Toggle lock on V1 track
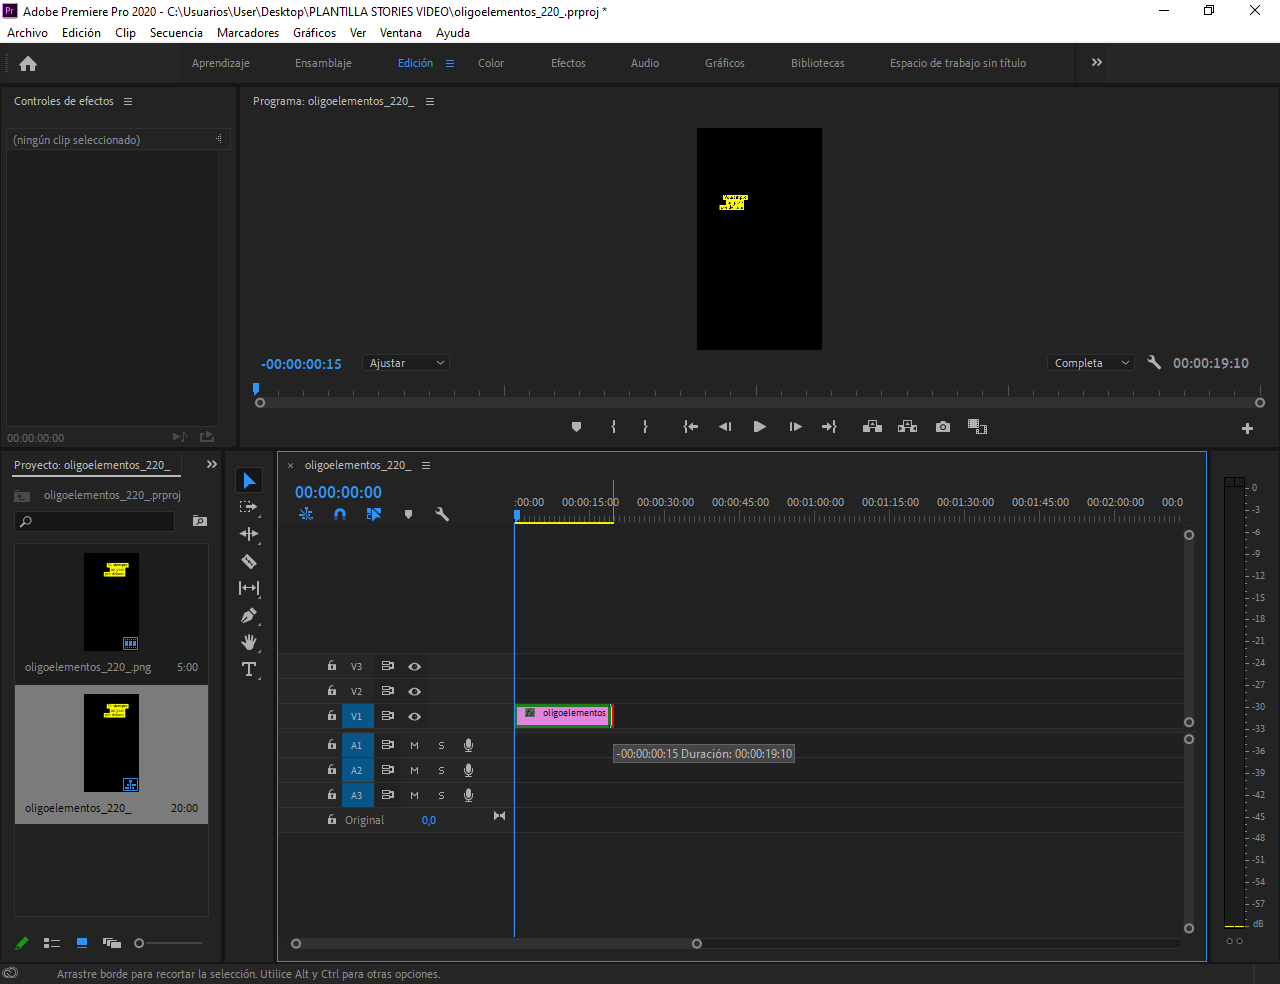Image resolution: width=1280 pixels, height=984 pixels. click(x=331, y=715)
